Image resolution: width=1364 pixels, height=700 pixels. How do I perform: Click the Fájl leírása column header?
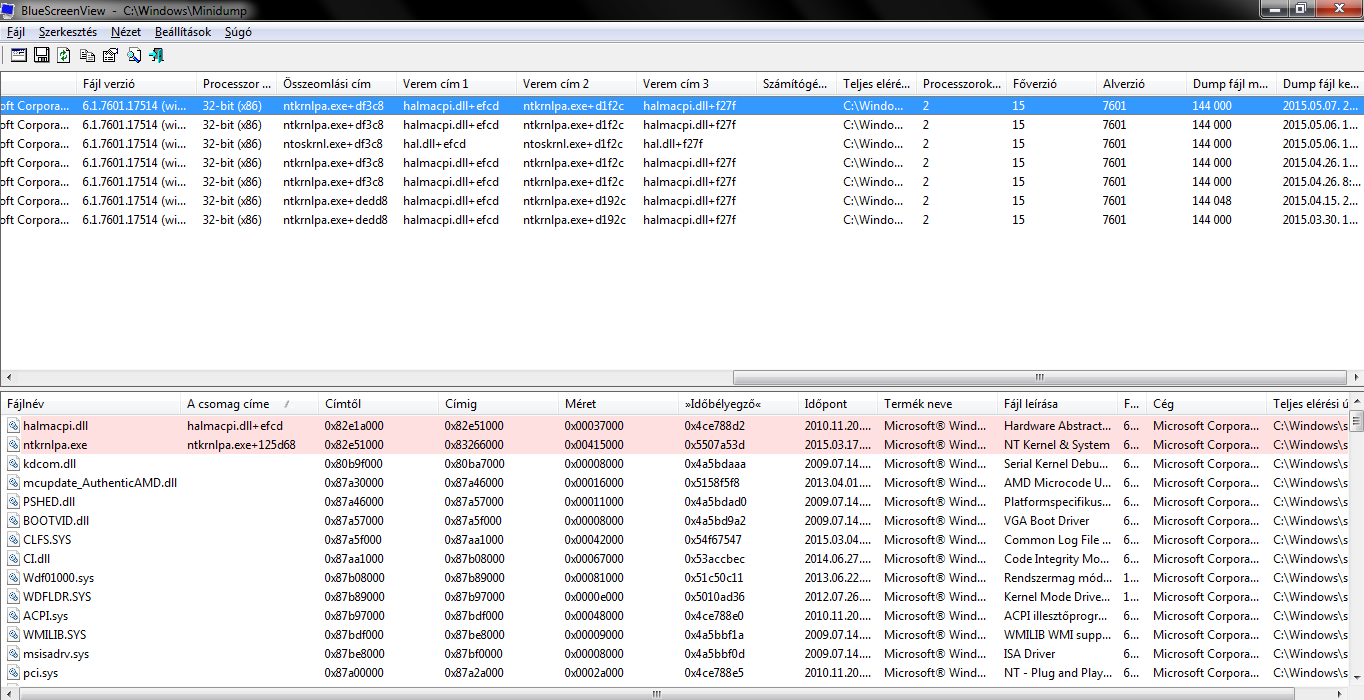tap(1058, 404)
